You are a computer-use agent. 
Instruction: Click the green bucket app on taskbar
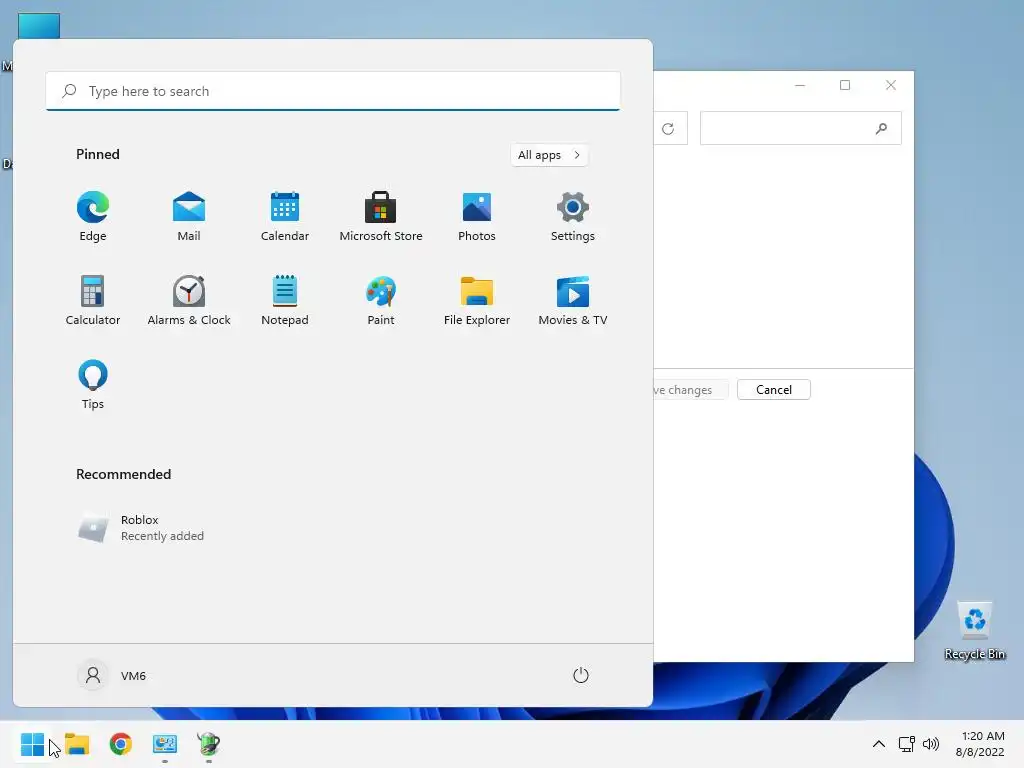point(208,744)
